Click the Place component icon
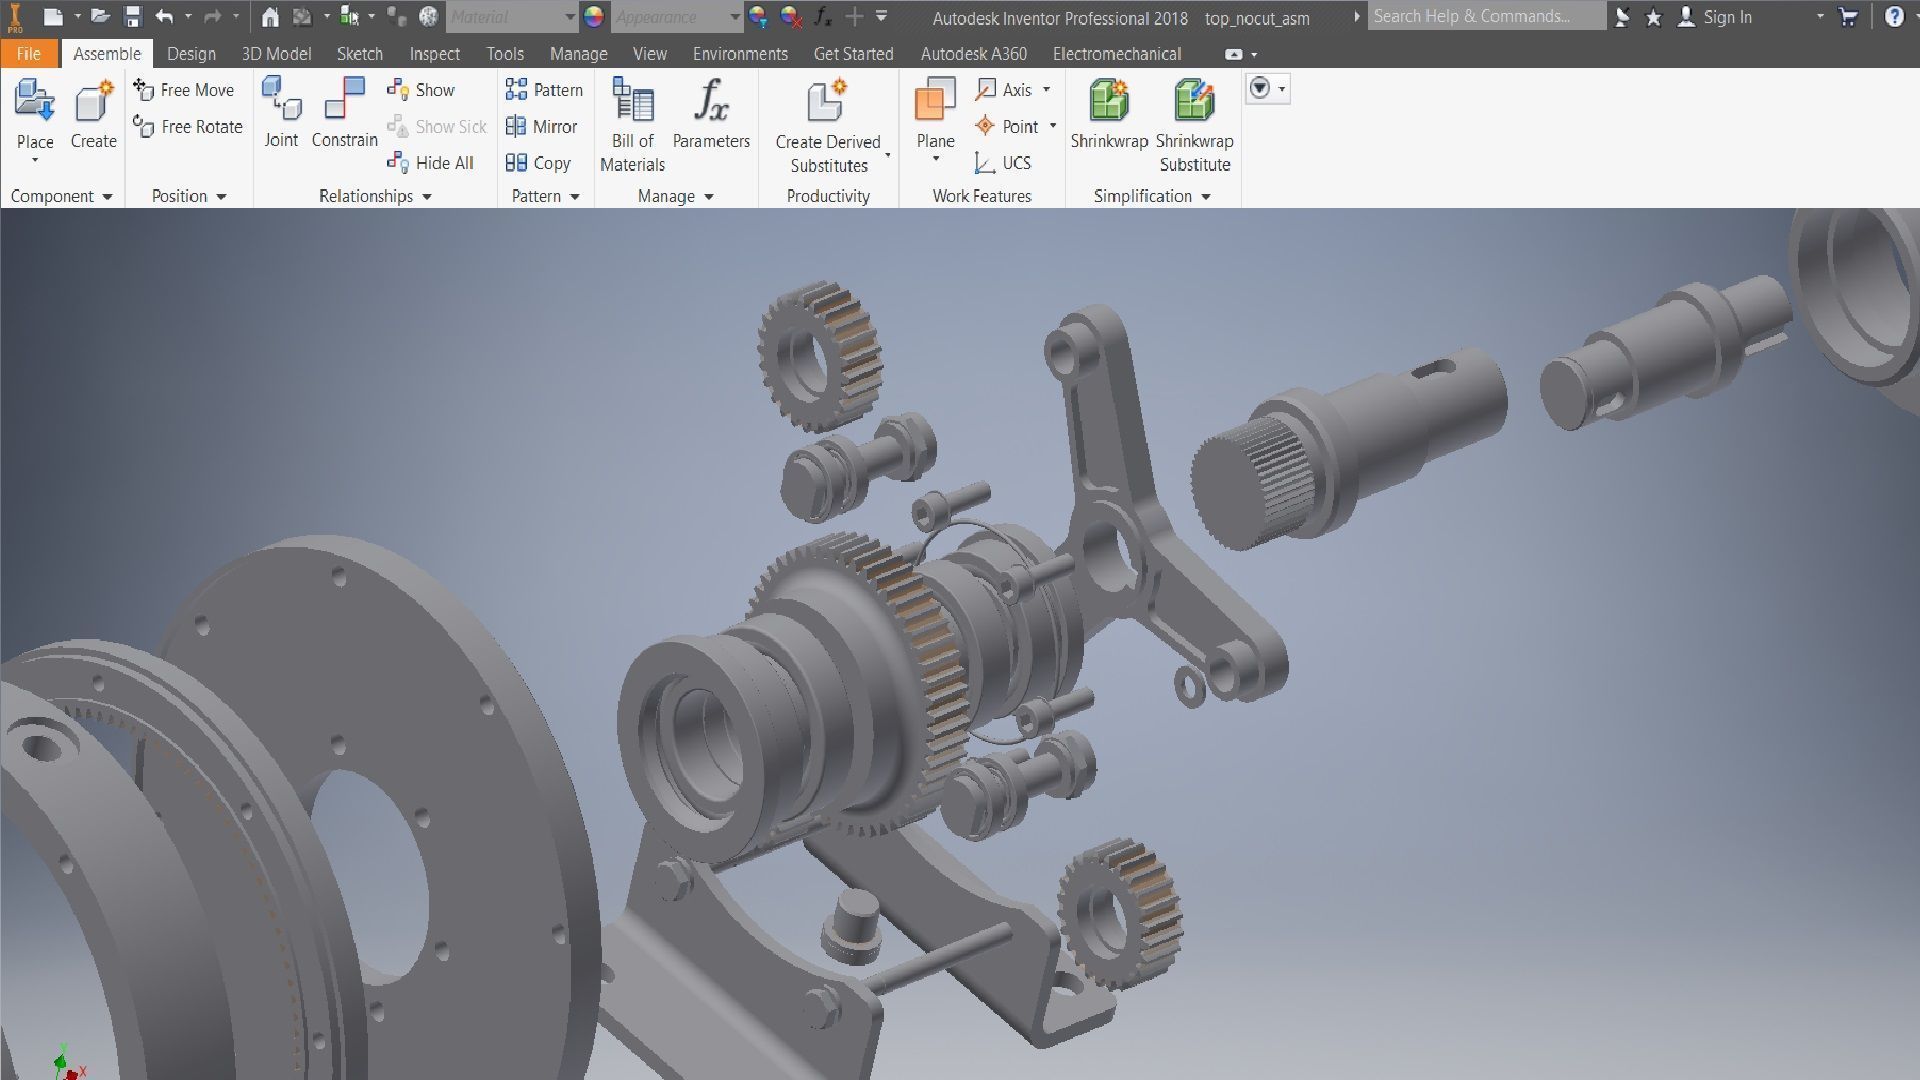 (x=34, y=102)
